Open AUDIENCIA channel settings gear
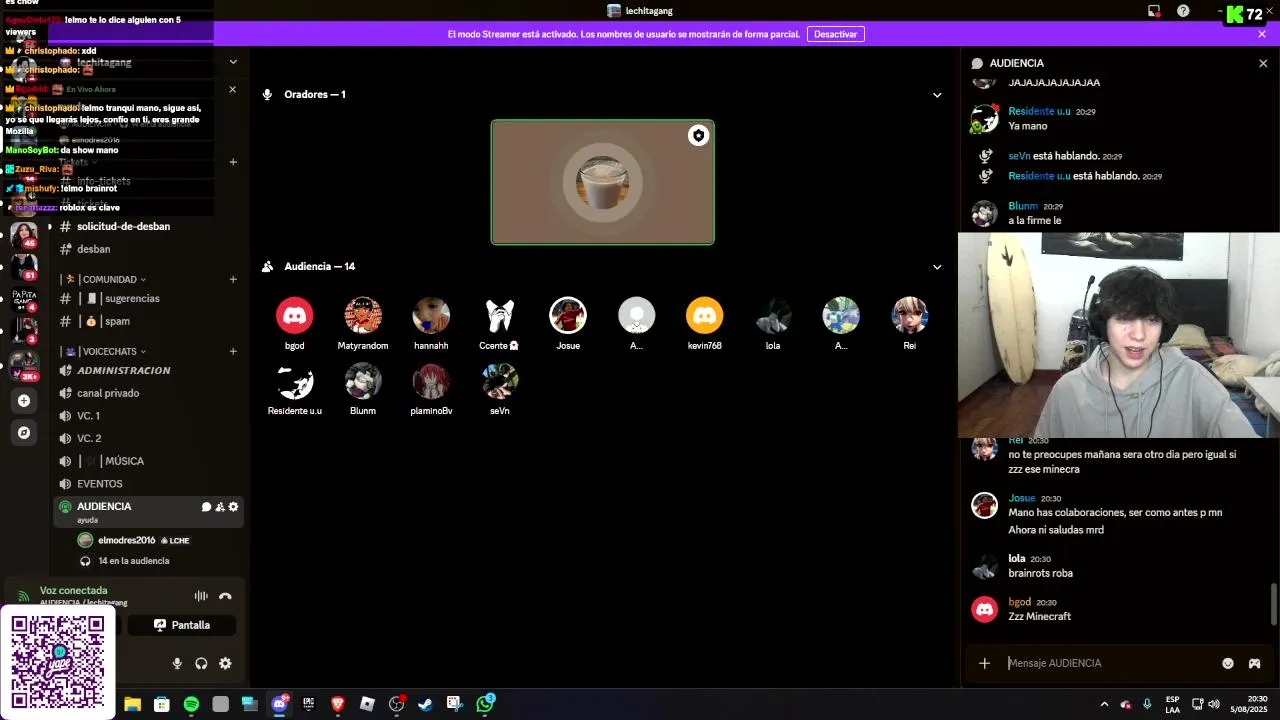This screenshot has width=1280, height=720. [x=233, y=507]
